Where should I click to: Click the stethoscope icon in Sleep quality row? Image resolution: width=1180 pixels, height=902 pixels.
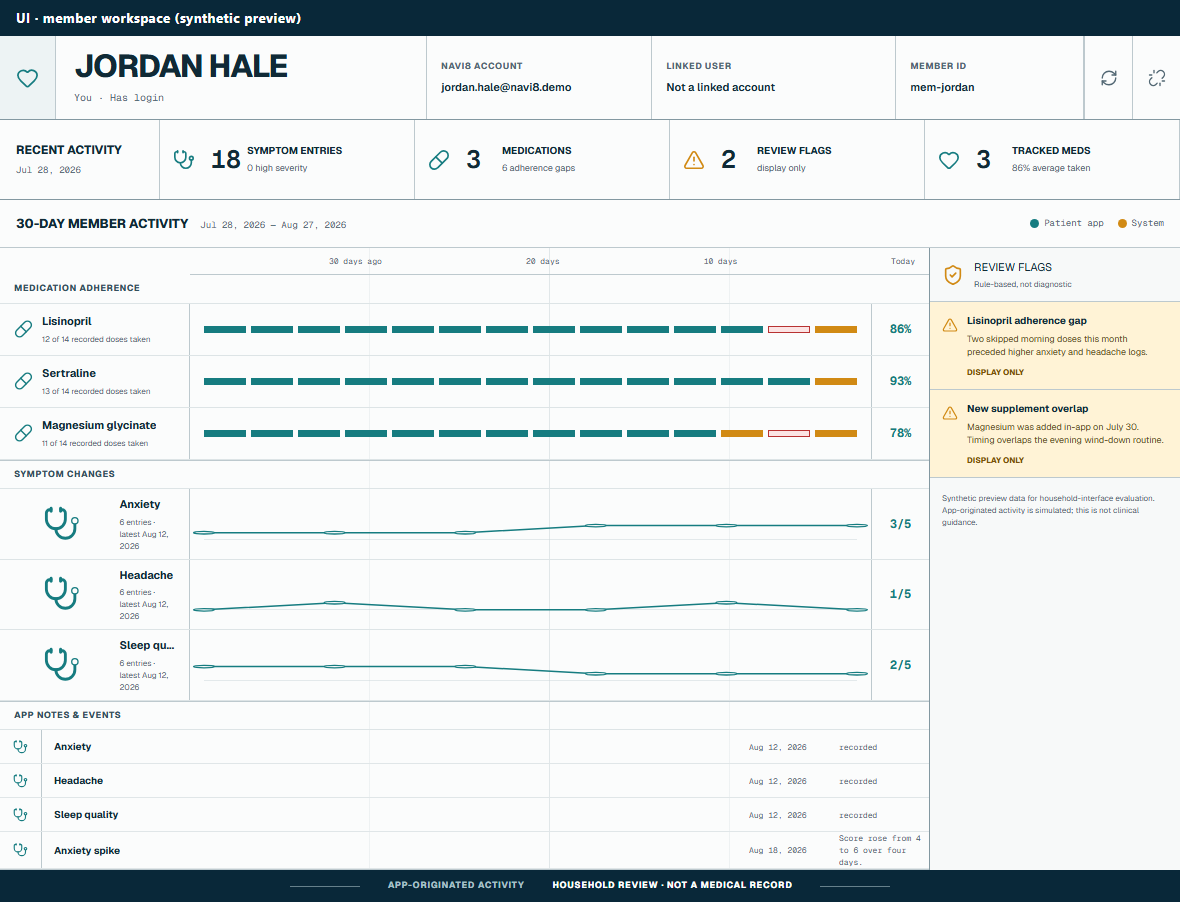[x=62, y=664]
